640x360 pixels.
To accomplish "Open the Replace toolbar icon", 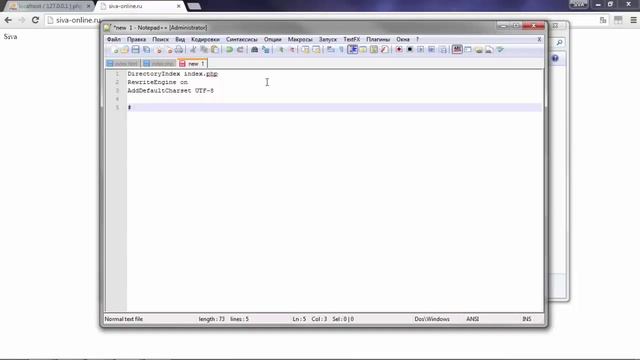I will (x=265, y=50).
